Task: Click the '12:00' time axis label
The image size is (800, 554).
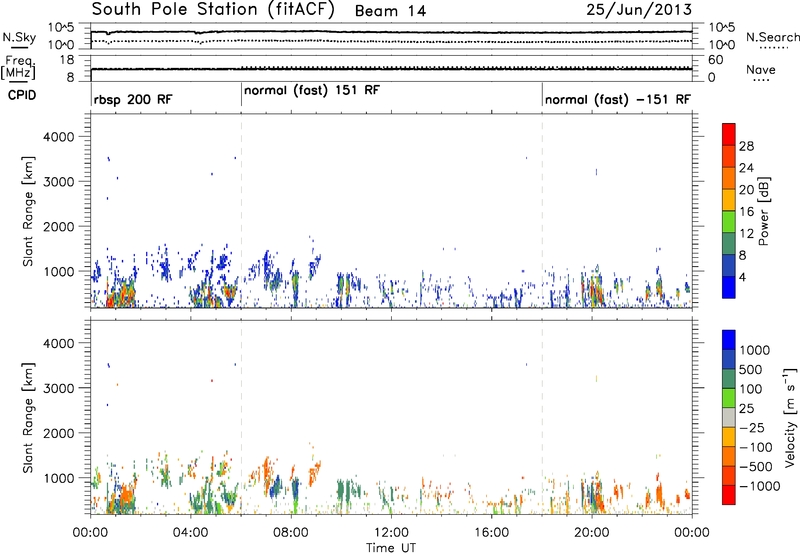Action: [391, 533]
